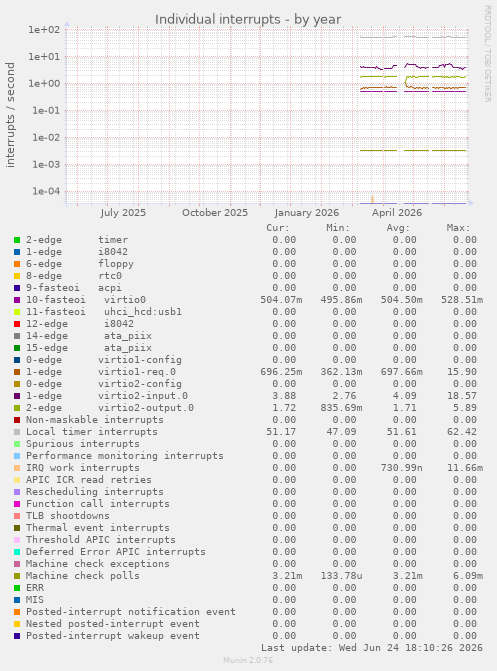Image resolution: width=497 pixels, height=671 pixels.
Task: Click the April 2026 axis label
Action: pos(397,213)
